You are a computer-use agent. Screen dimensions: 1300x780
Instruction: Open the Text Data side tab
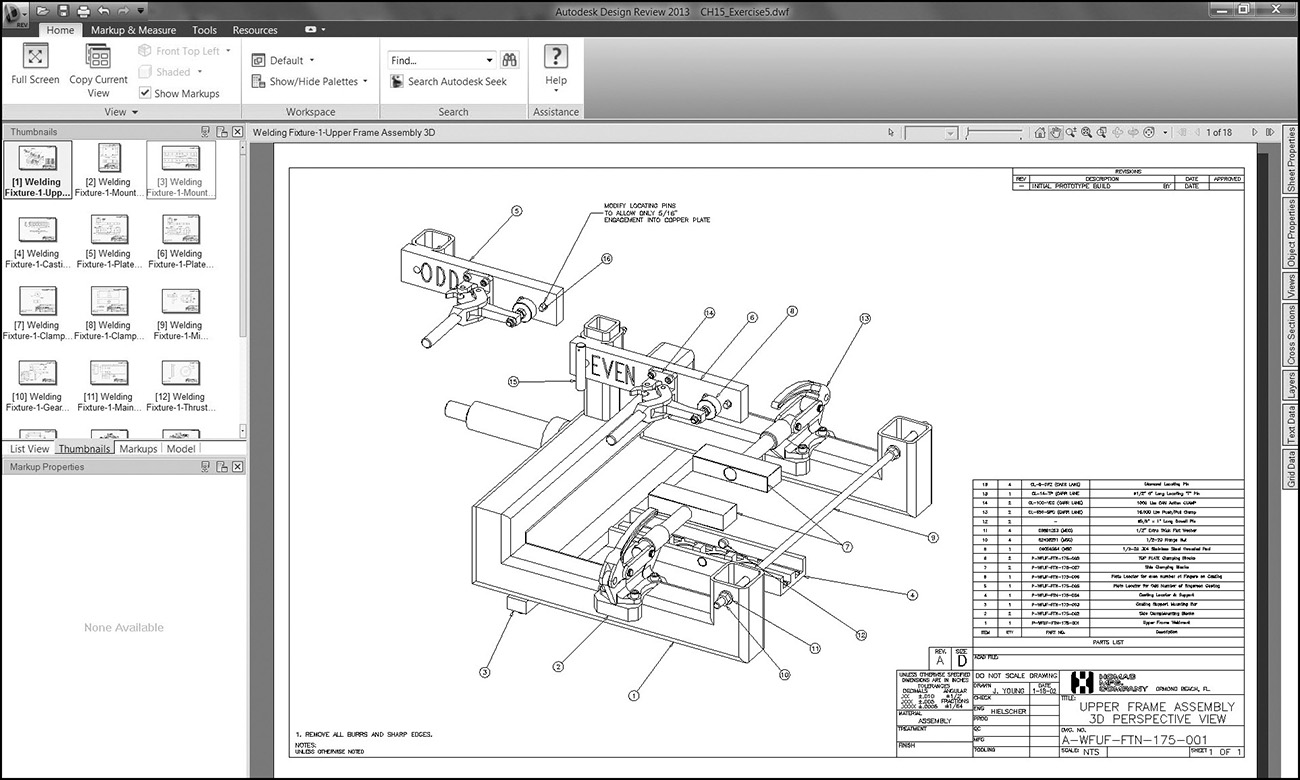1291,425
